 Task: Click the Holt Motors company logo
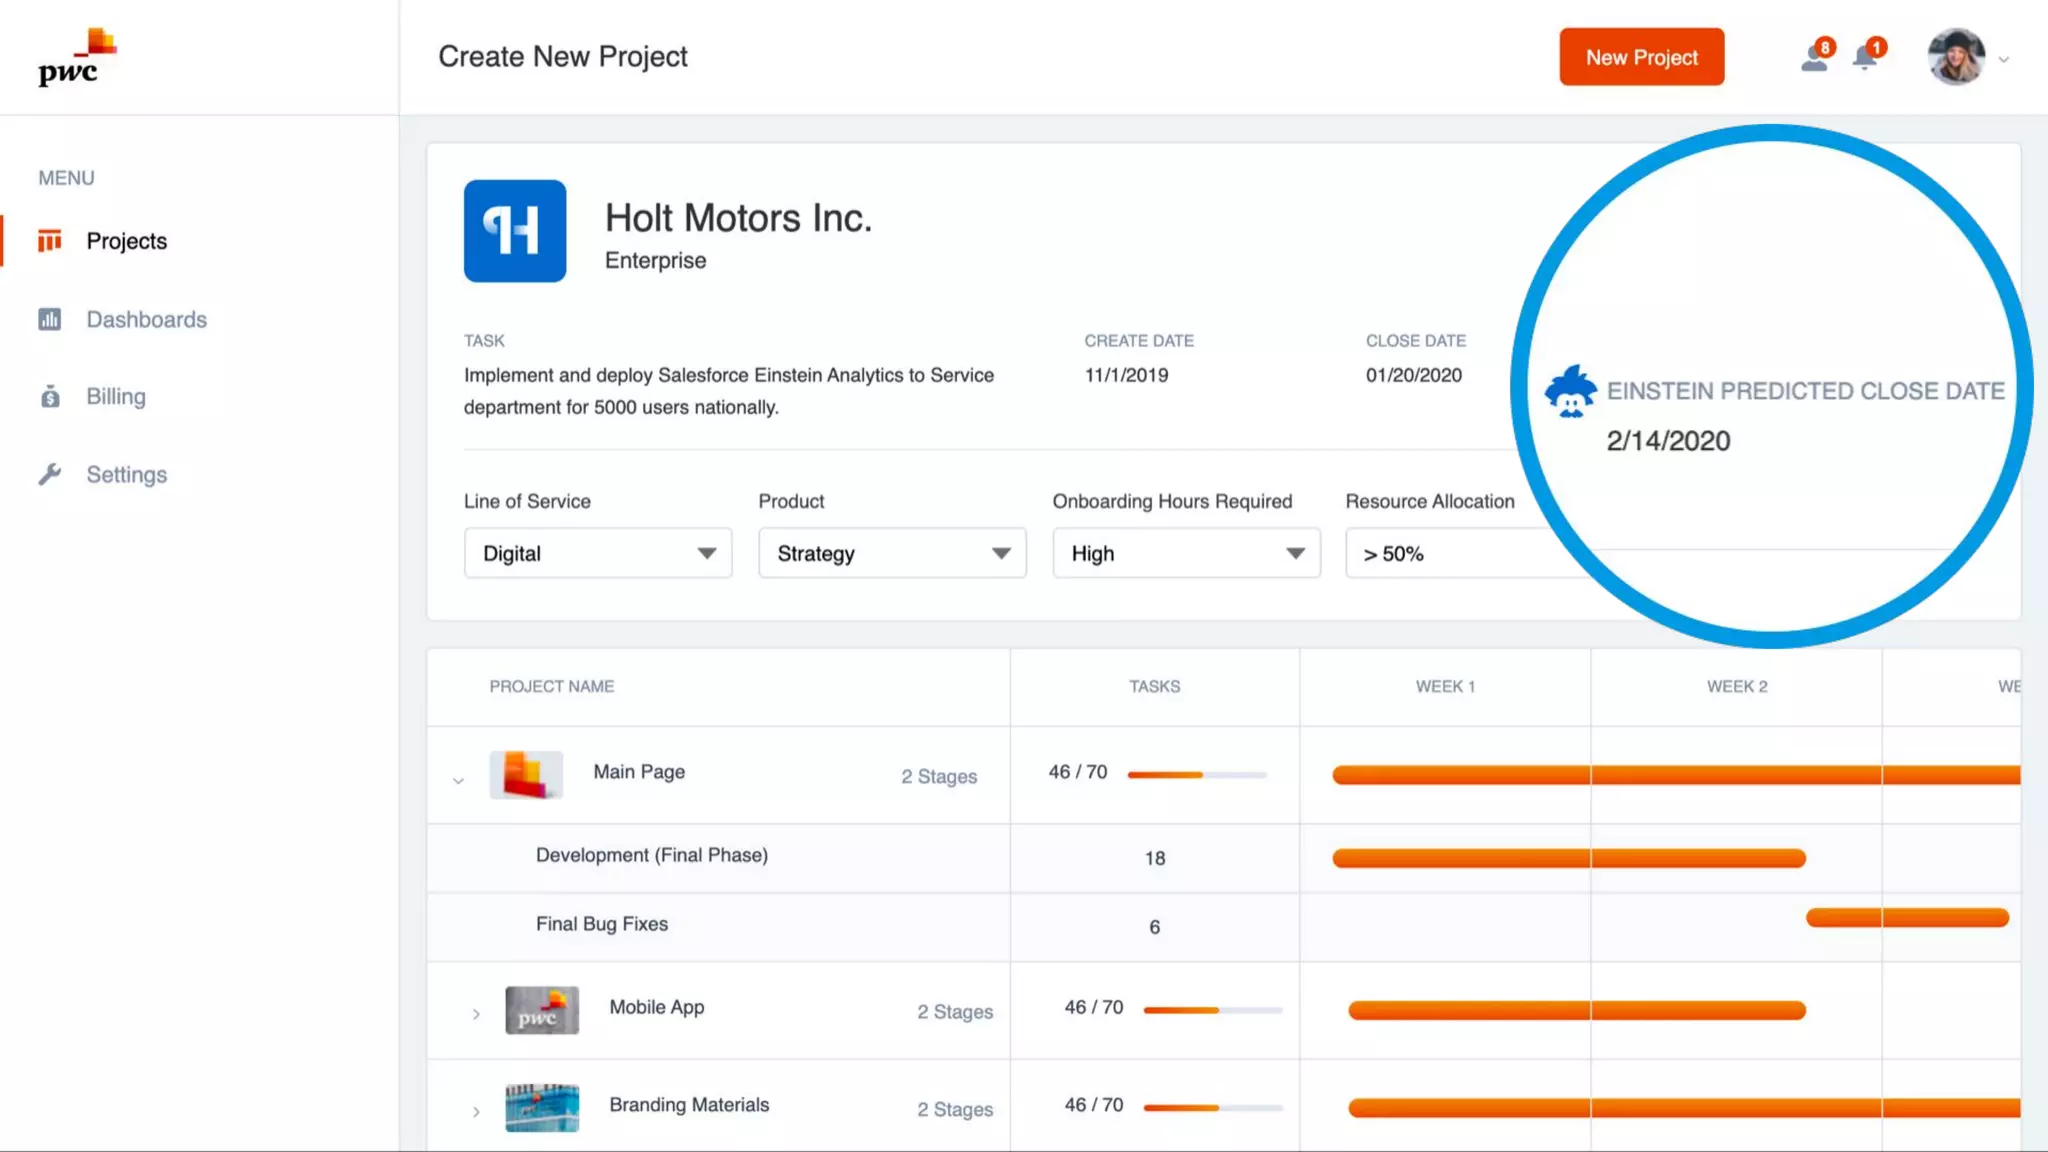click(514, 231)
